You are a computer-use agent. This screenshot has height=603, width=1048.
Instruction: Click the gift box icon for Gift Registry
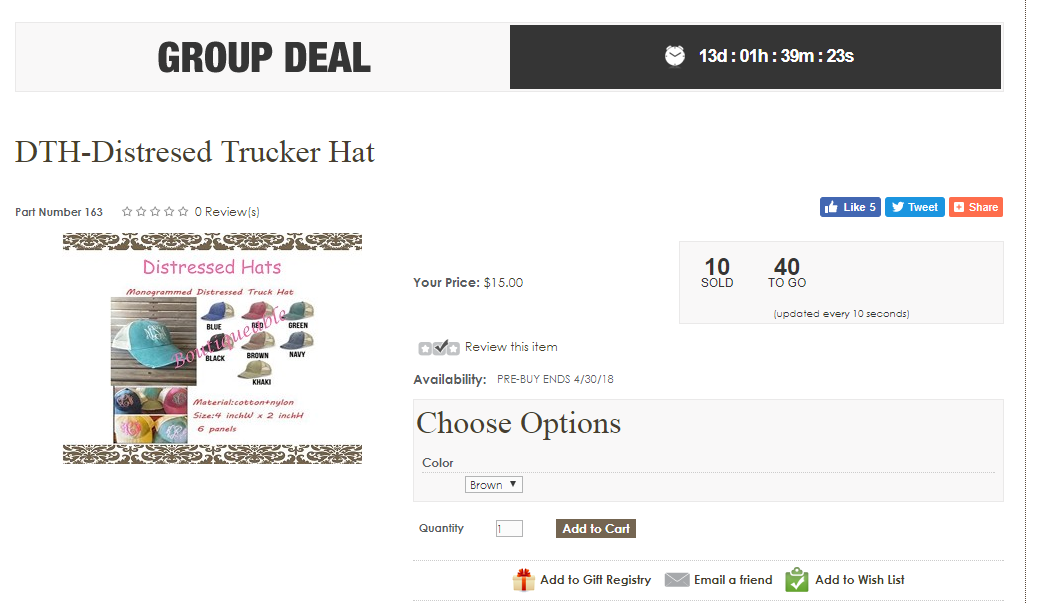(x=524, y=580)
